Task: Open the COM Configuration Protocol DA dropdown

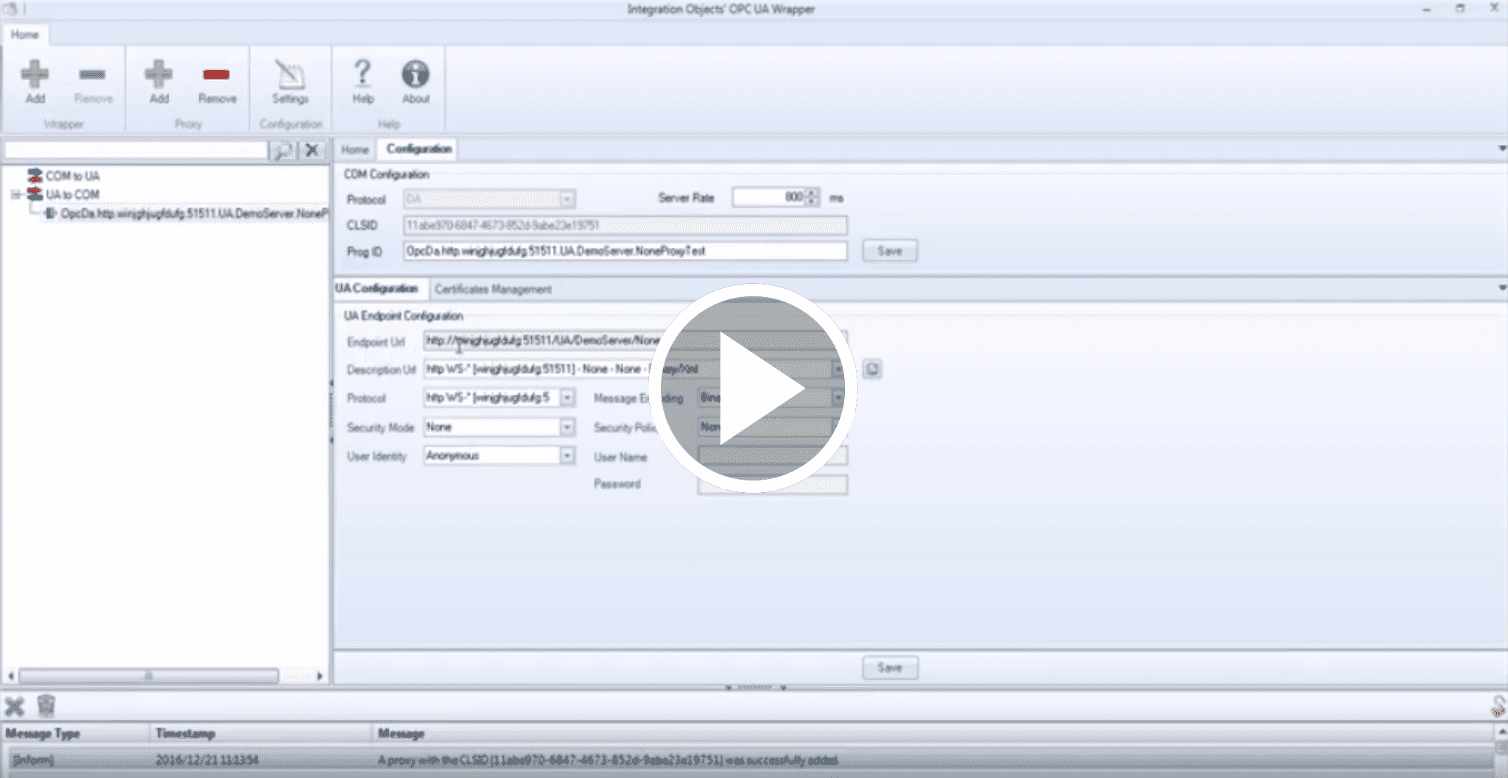Action: (568, 198)
